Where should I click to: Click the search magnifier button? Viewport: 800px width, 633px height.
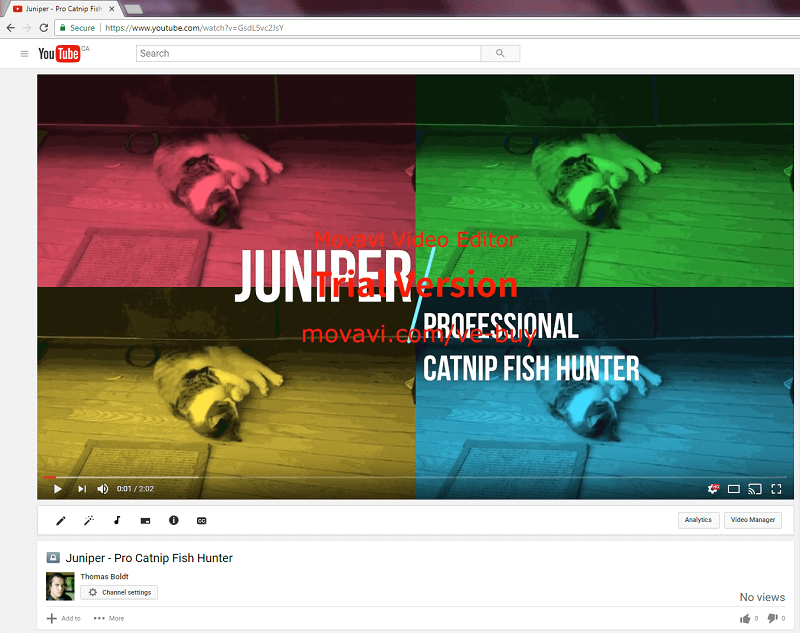pyautogui.click(x=500, y=54)
